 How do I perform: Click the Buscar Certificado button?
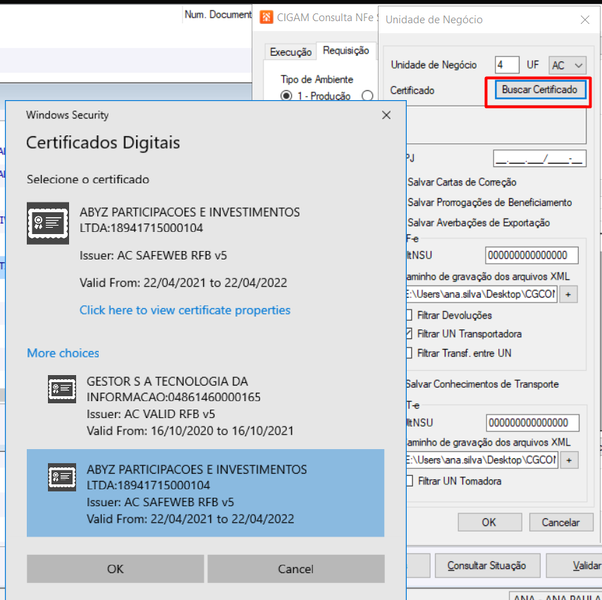click(539, 90)
